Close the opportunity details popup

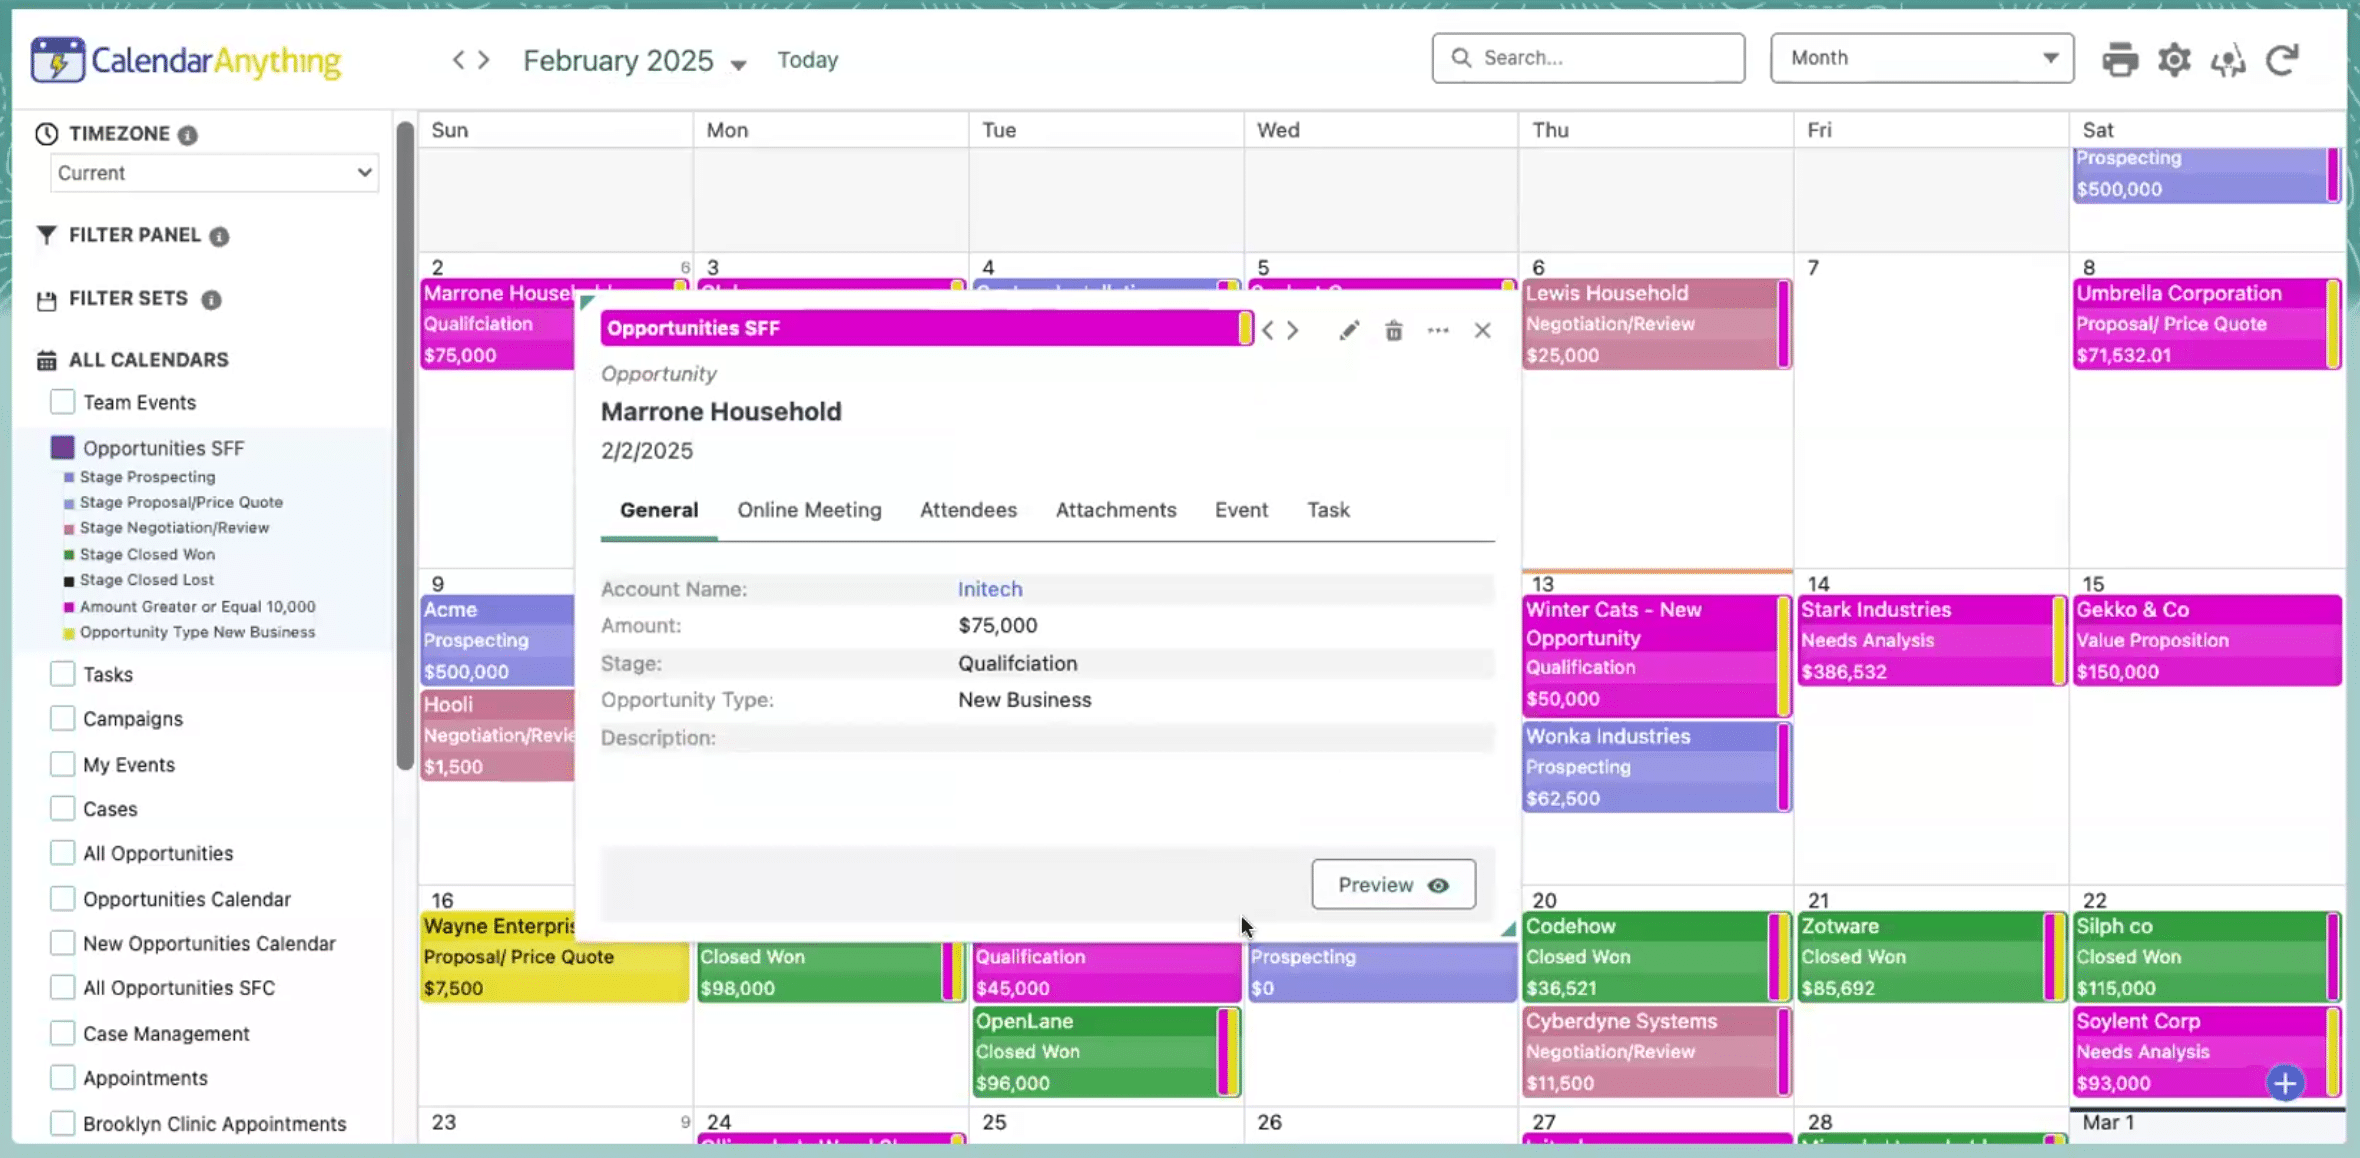1482,330
